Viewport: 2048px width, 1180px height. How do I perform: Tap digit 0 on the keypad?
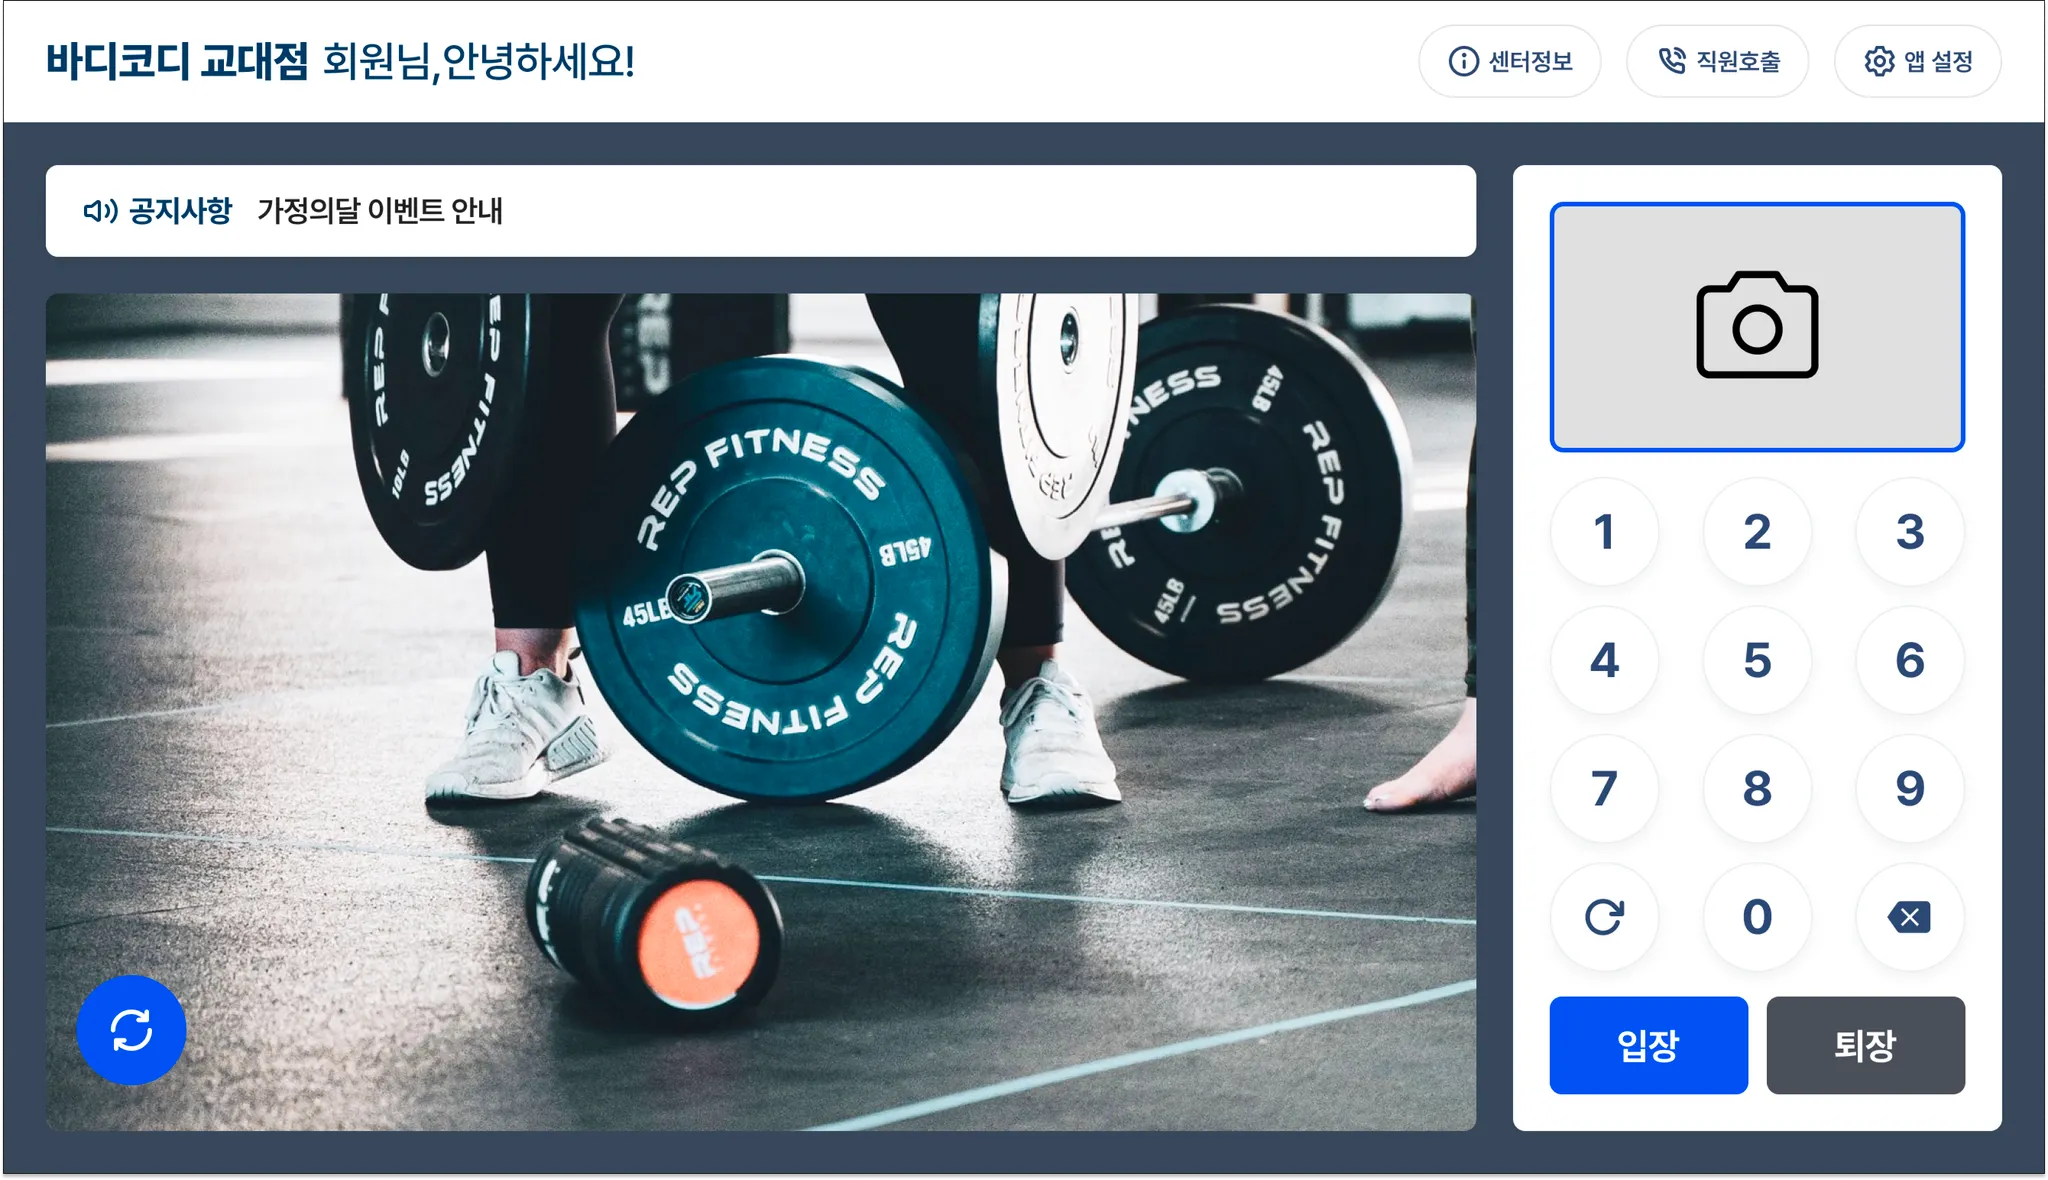coord(1757,916)
